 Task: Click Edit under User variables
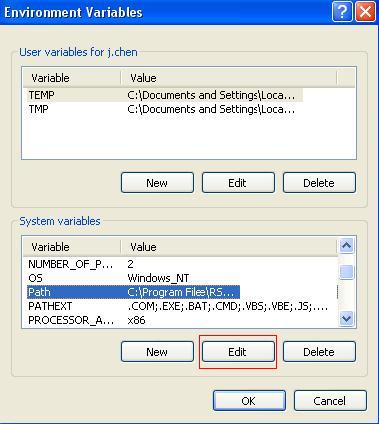click(238, 183)
